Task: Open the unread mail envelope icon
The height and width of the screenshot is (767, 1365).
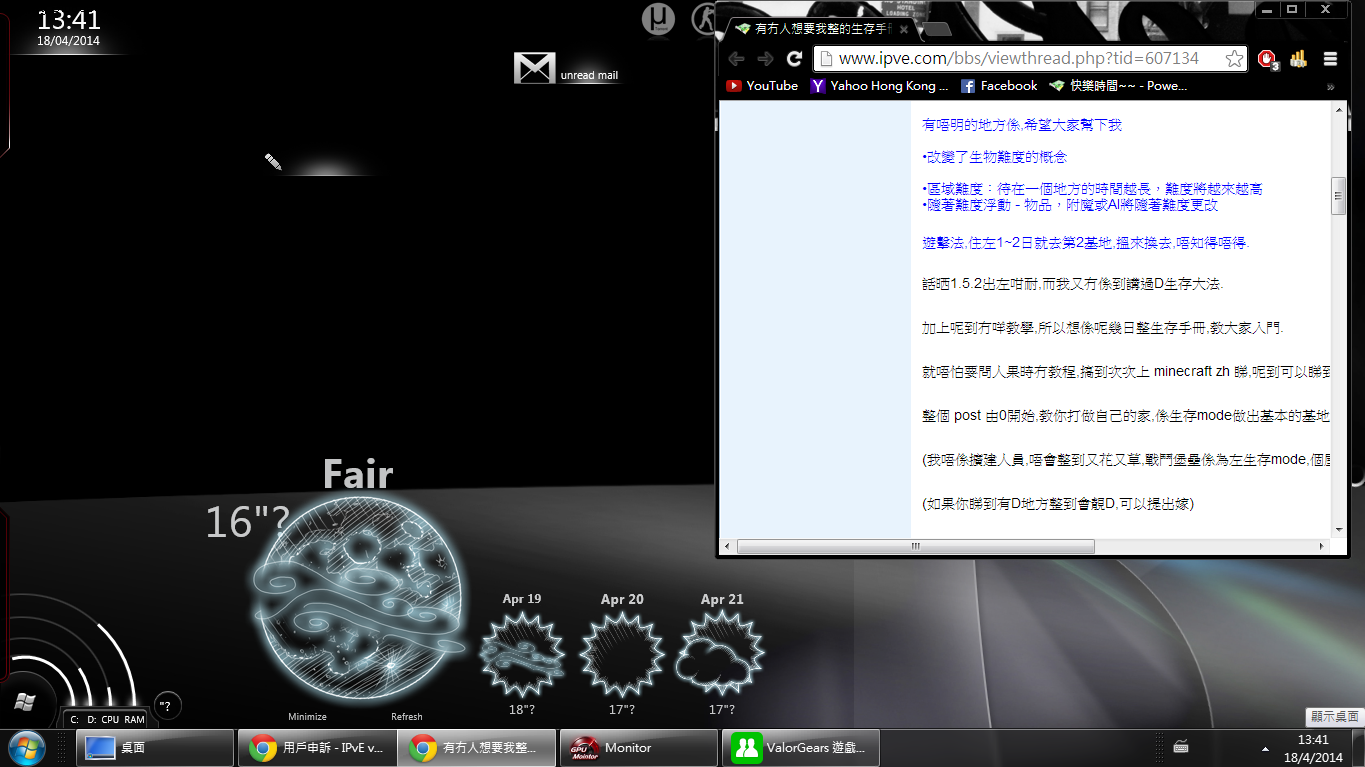Action: click(534, 67)
